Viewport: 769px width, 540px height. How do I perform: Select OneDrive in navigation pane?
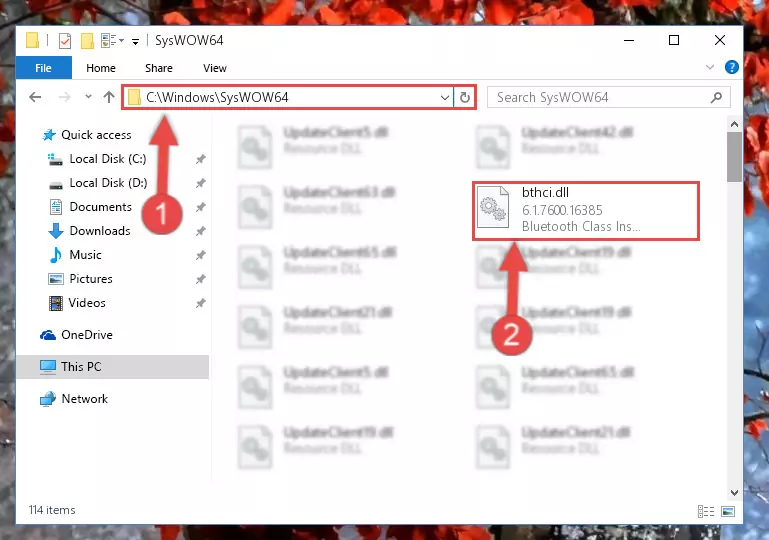pos(86,335)
